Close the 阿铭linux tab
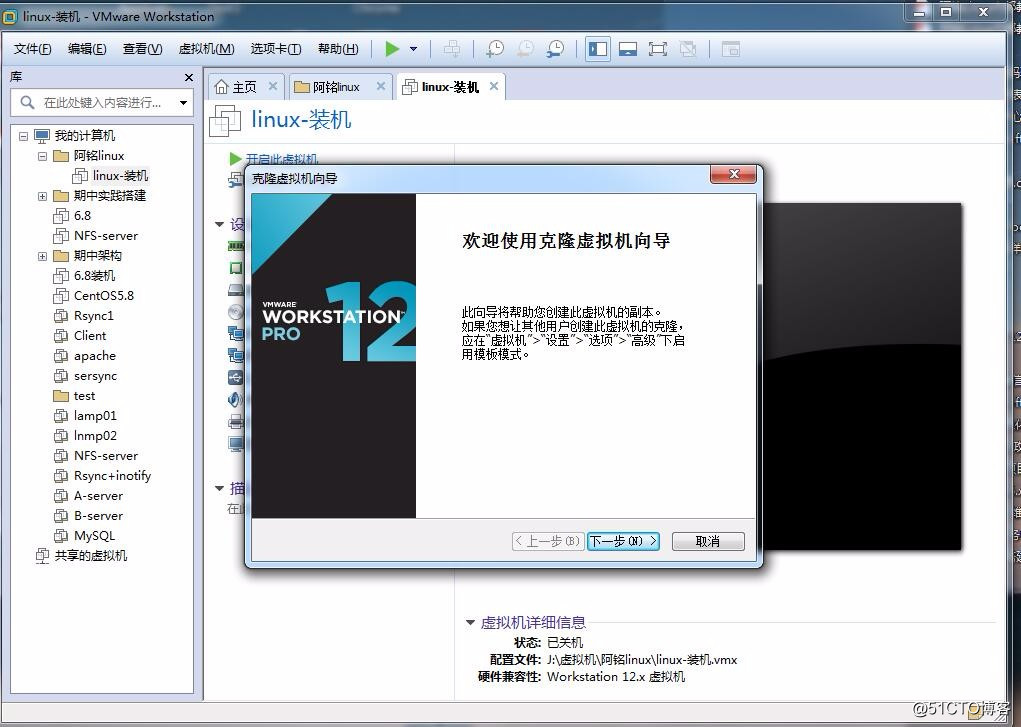The height and width of the screenshot is (727, 1021). click(x=381, y=86)
